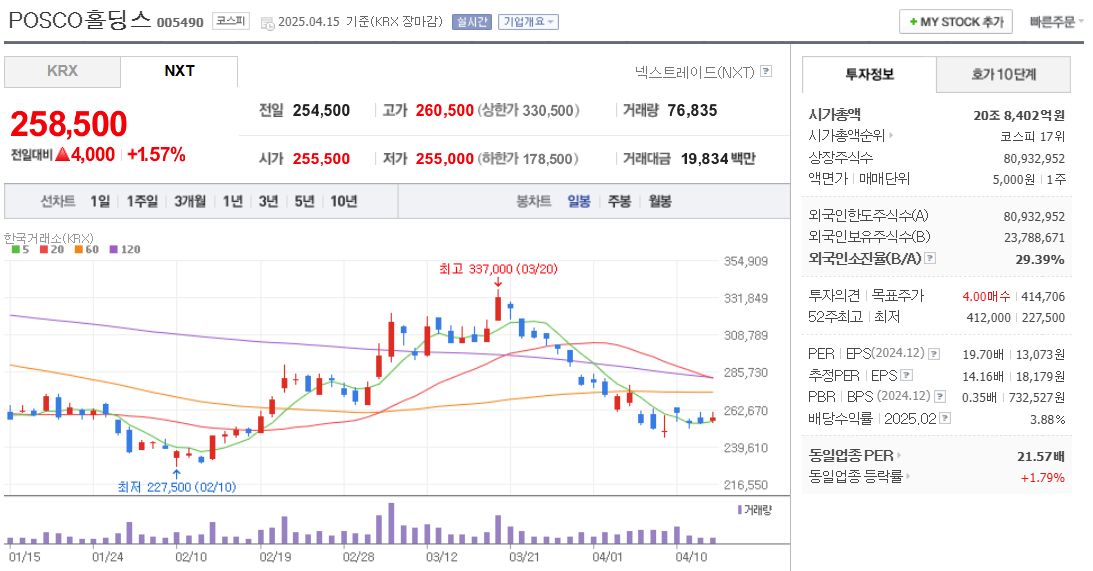Click 시가 value 255,500
The image size is (1093, 571).
point(321,159)
